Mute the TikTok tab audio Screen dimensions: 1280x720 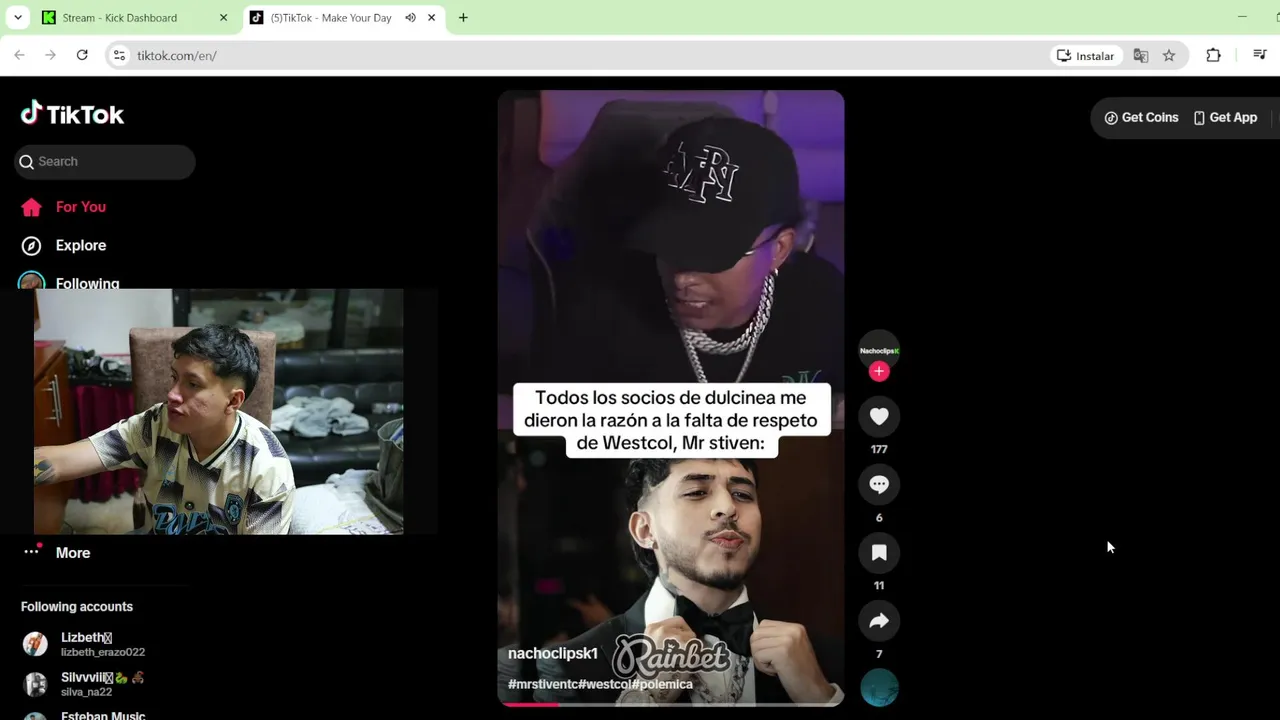410,18
